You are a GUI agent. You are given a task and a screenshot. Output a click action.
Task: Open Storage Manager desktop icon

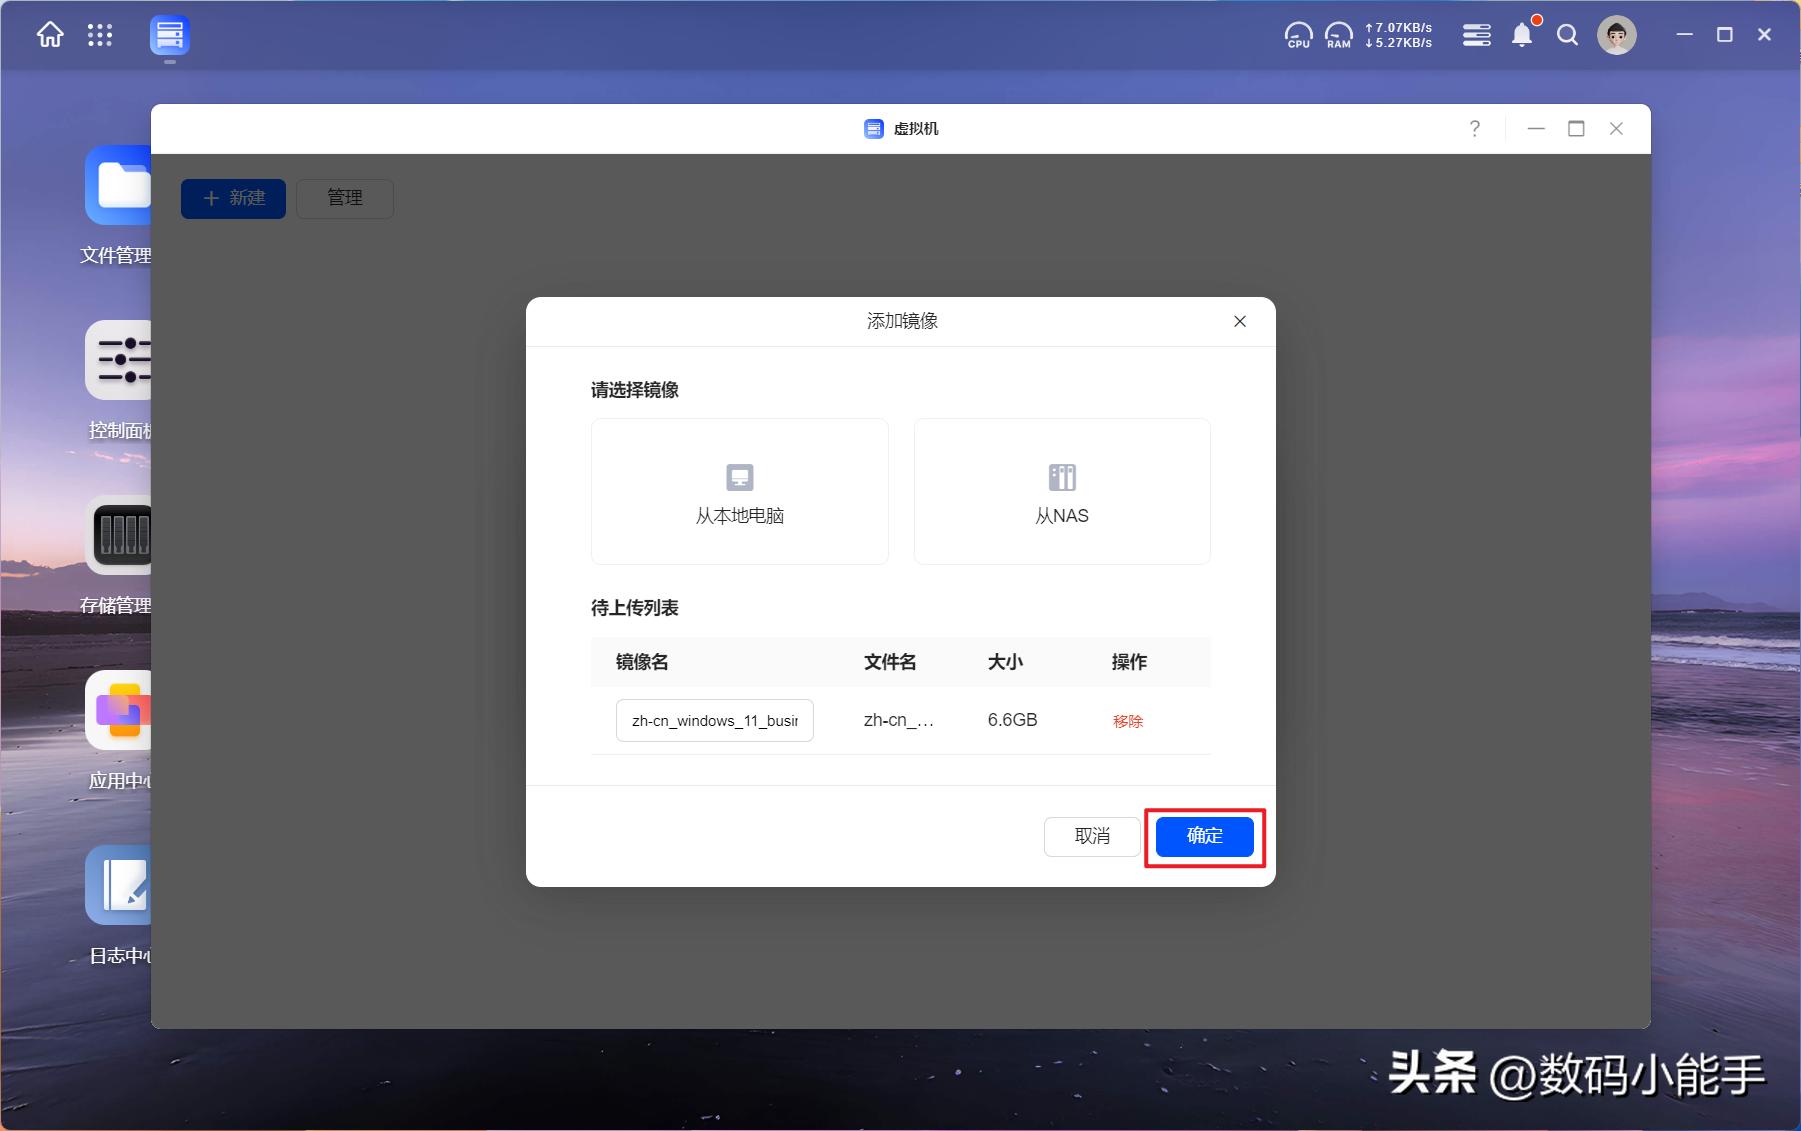[x=118, y=535]
